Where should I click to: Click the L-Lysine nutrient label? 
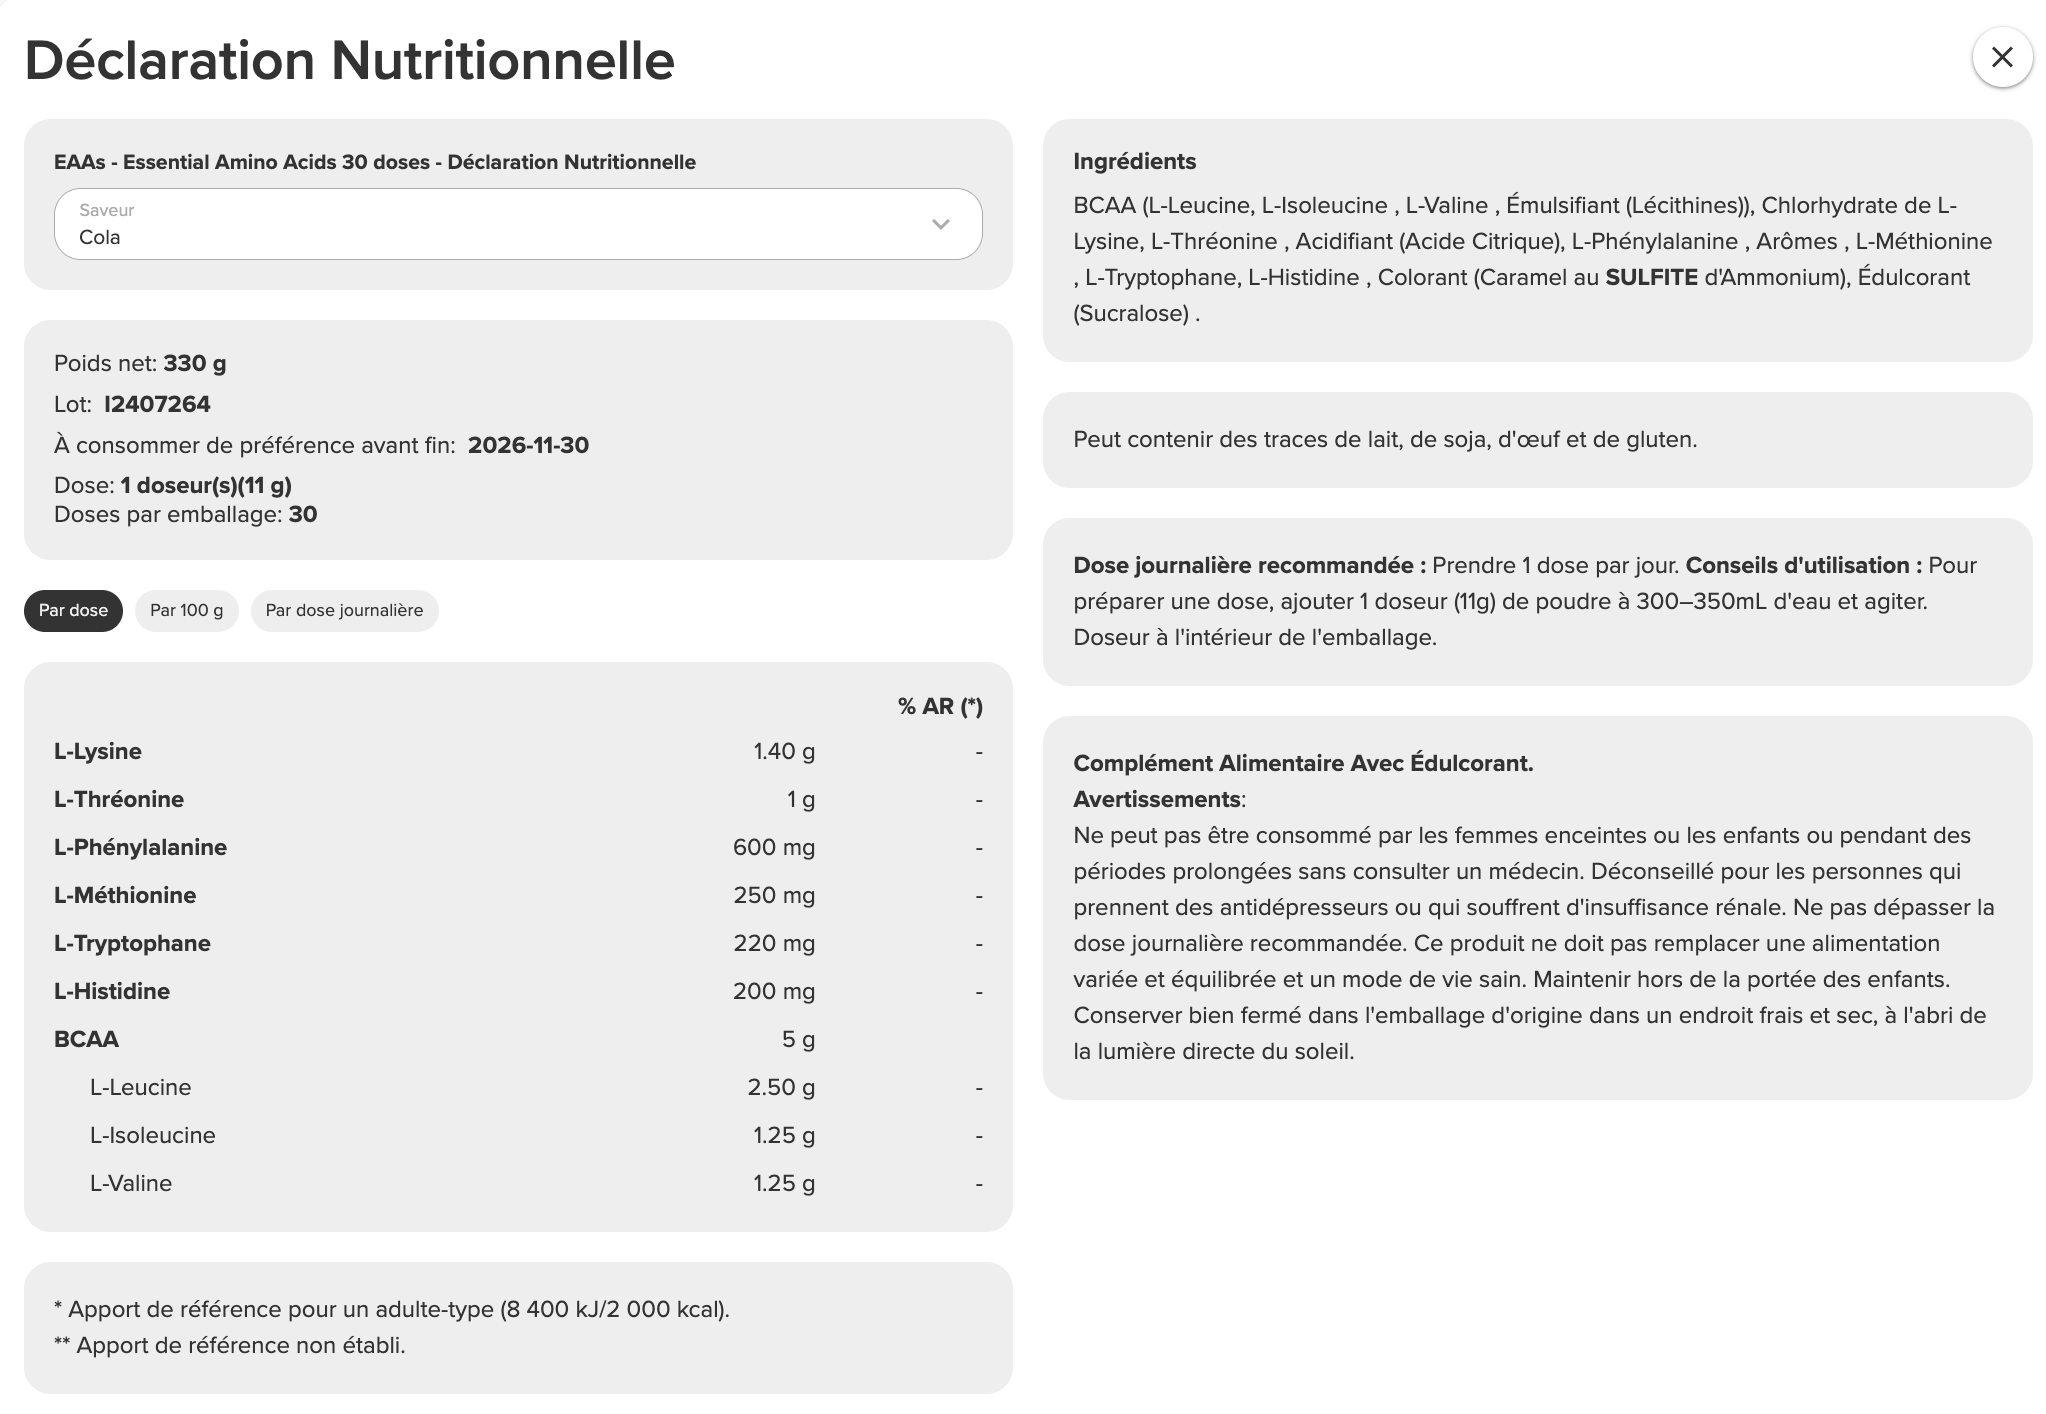tap(98, 752)
